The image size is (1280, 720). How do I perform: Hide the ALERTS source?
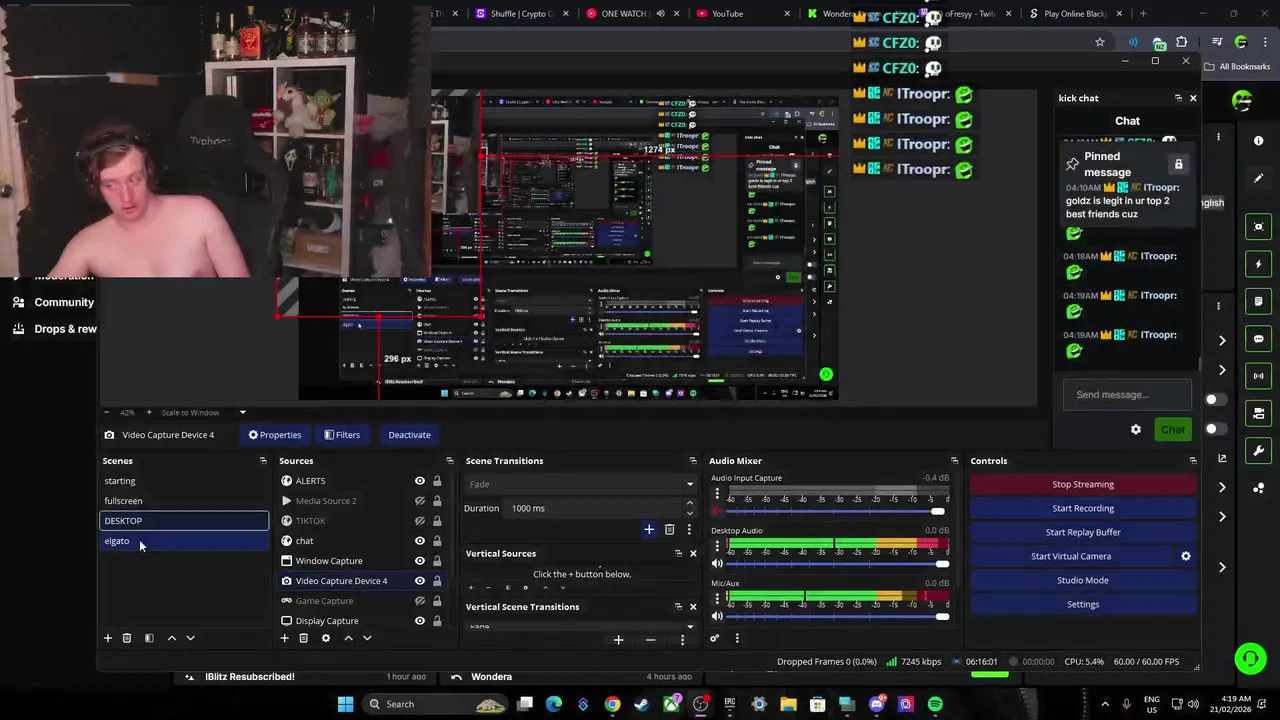(420, 481)
